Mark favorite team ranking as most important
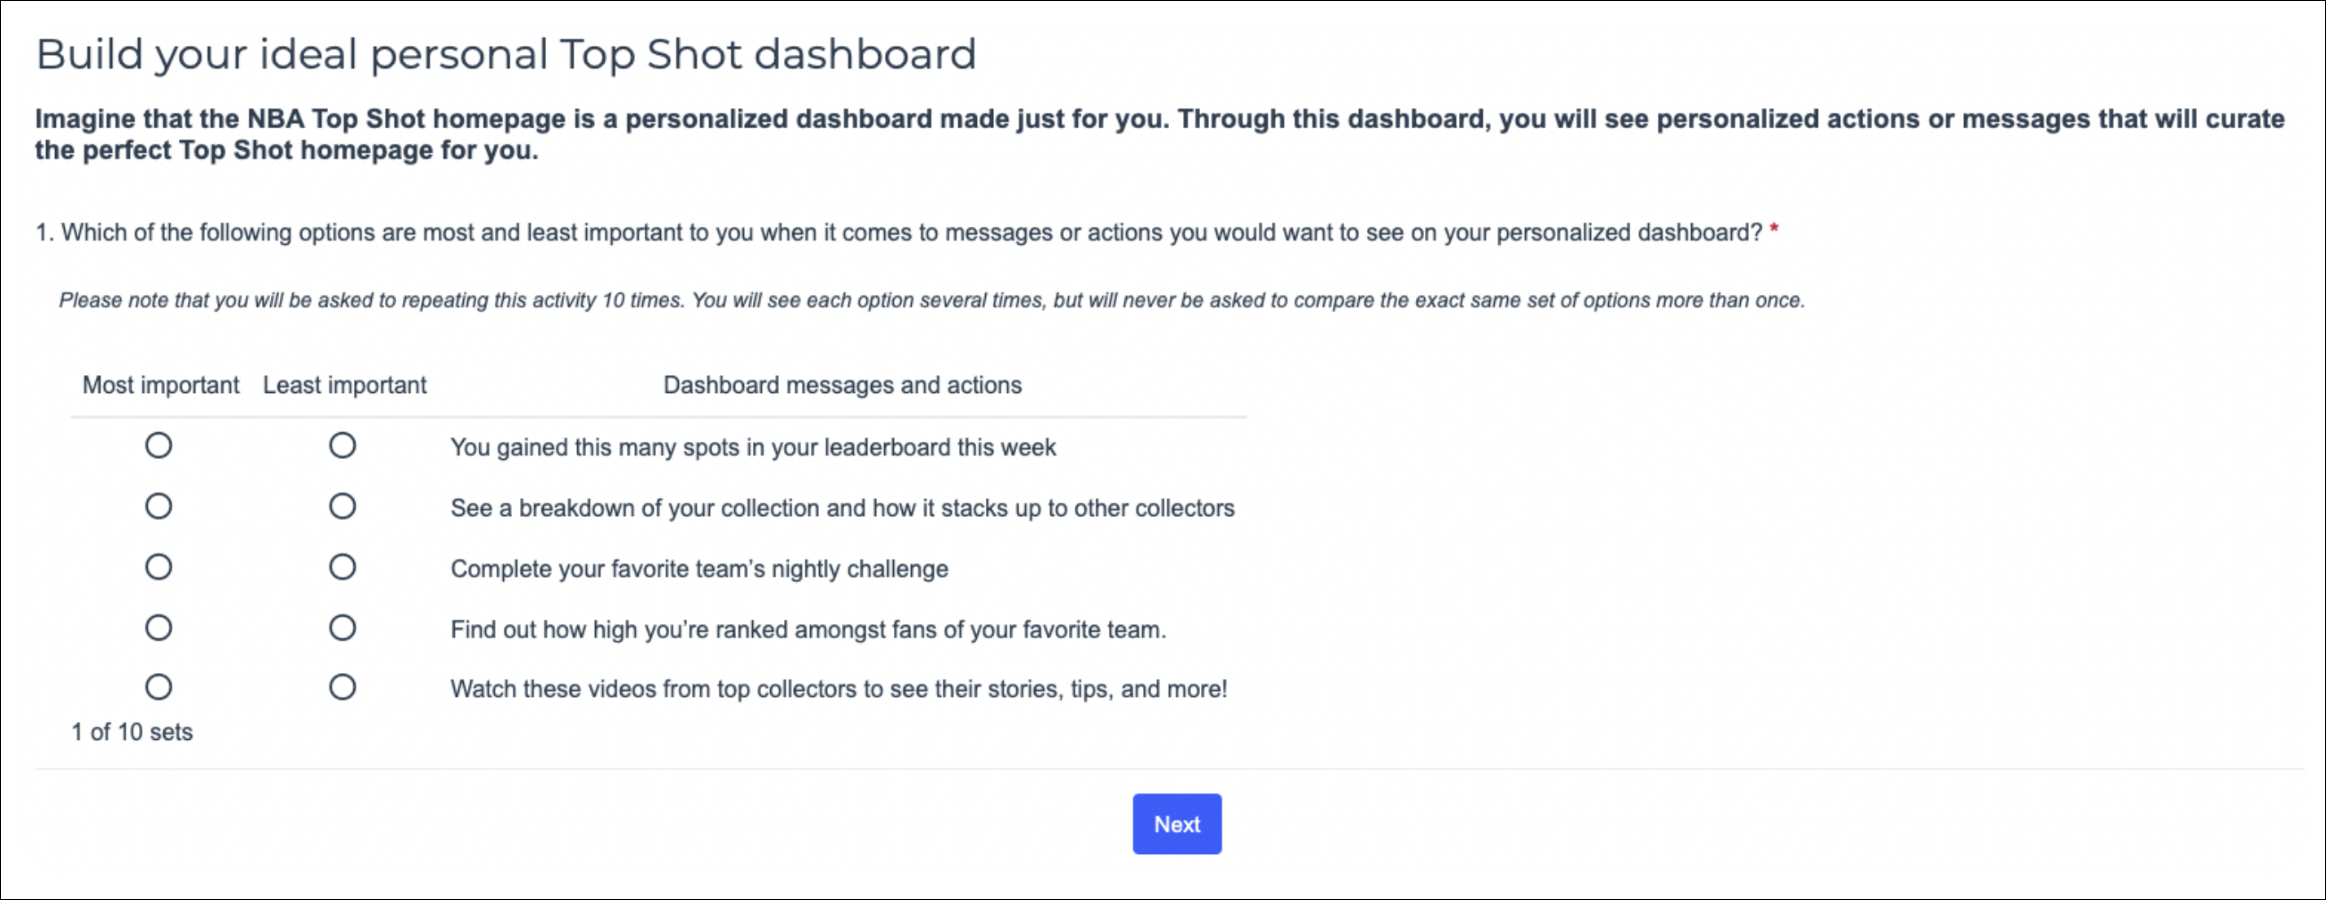The height and width of the screenshot is (900, 2326). pyautogui.click(x=158, y=628)
